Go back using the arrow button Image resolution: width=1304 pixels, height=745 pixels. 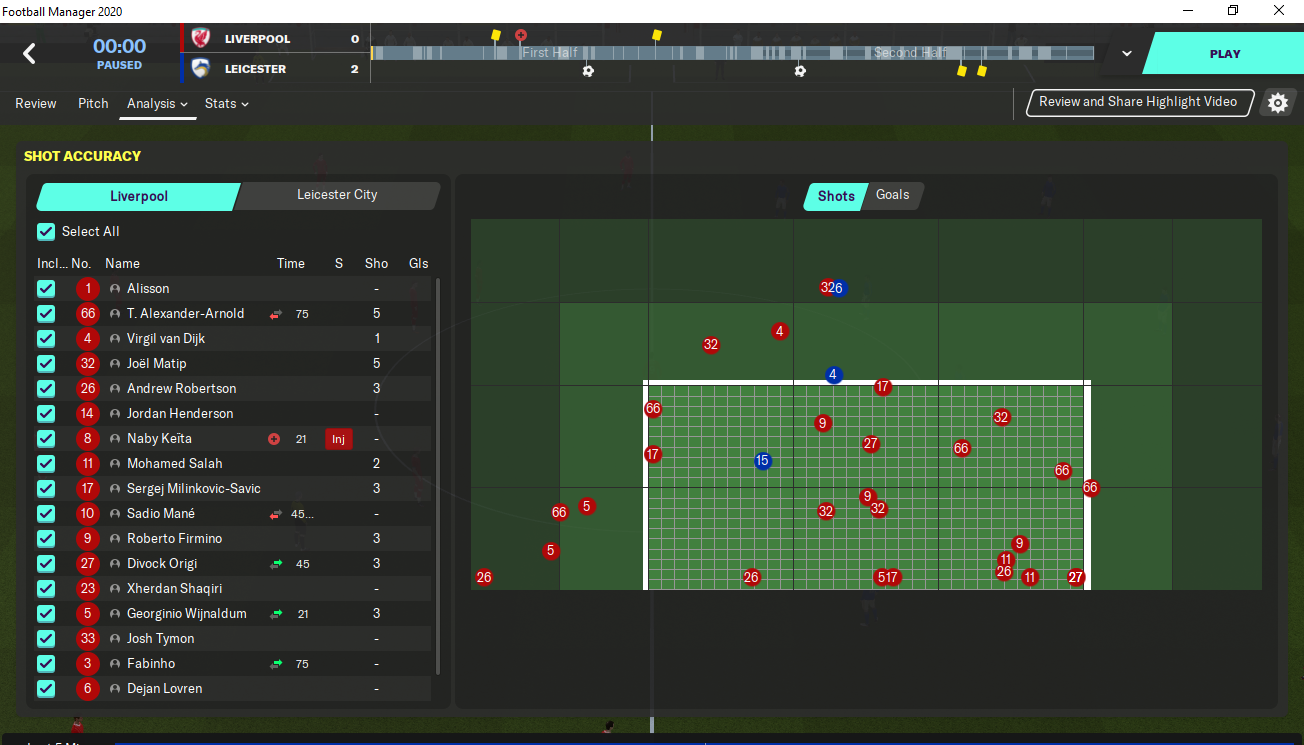[29, 54]
